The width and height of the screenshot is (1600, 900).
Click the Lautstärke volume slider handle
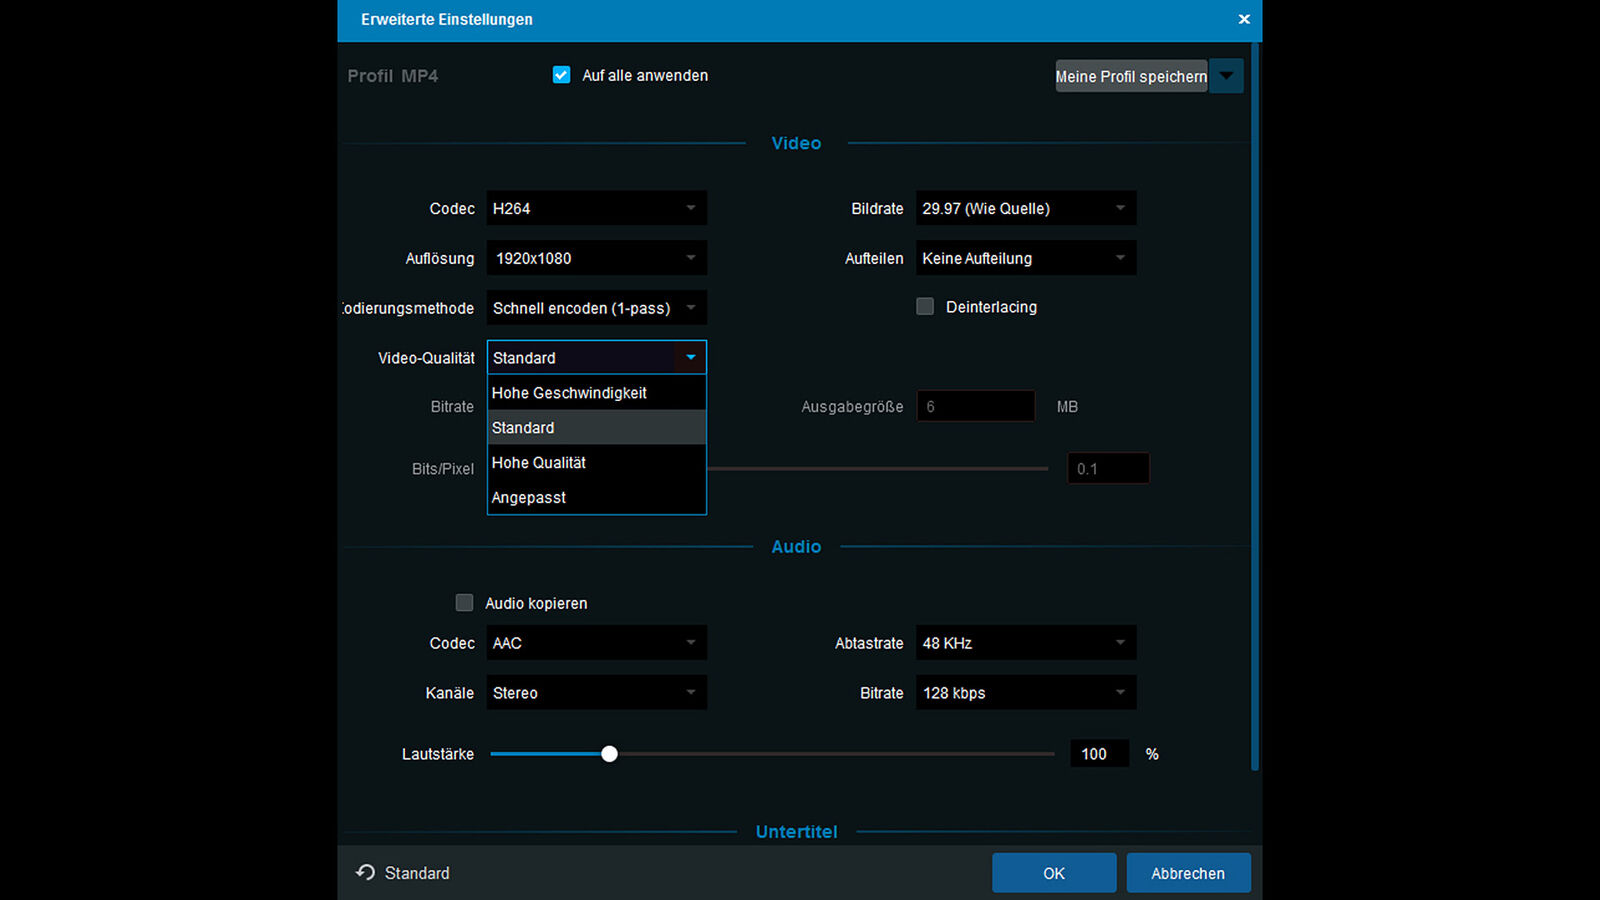(x=610, y=753)
